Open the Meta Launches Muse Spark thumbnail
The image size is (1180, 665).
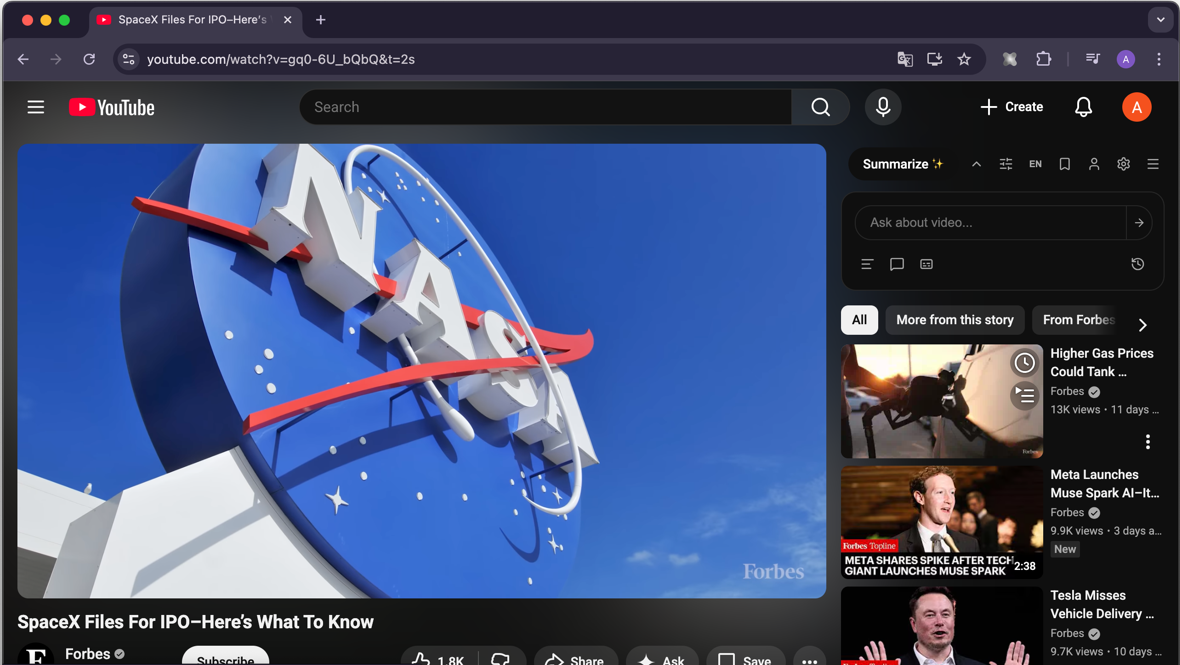[941, 522]
